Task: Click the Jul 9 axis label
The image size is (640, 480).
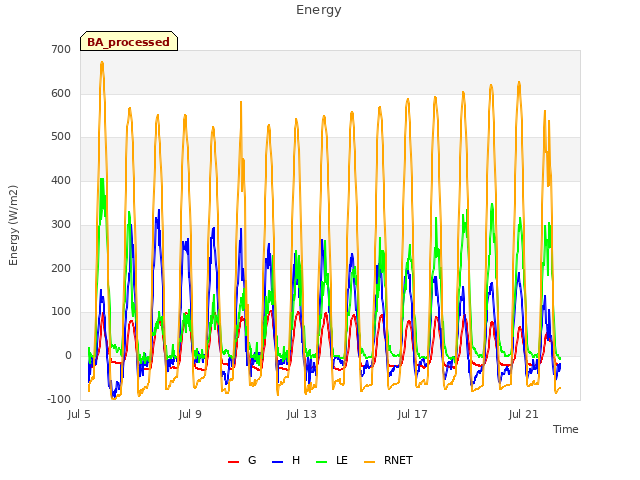Action: (x=190, y=415)
